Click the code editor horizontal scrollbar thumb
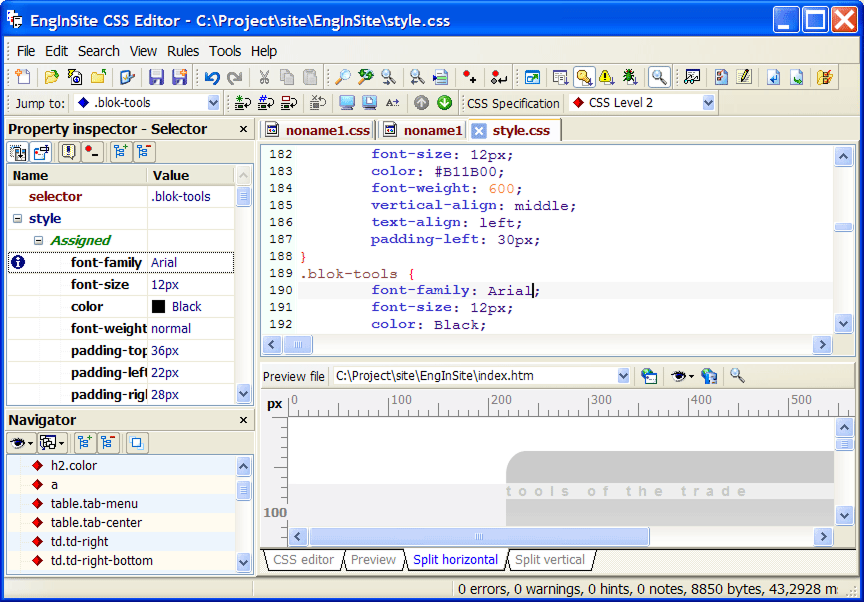Screen dimensions: 864x602 tap(298, 345)
